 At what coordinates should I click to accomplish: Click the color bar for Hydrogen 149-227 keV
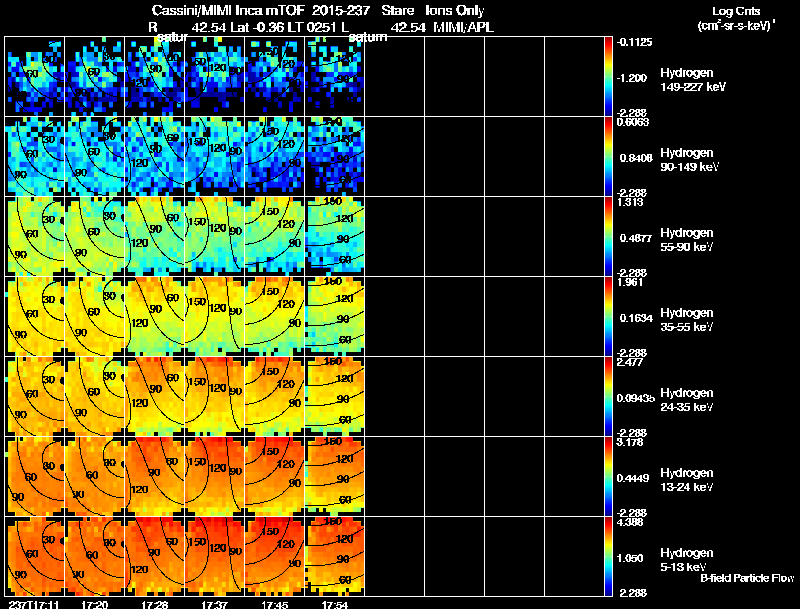(x=609, y=77)
